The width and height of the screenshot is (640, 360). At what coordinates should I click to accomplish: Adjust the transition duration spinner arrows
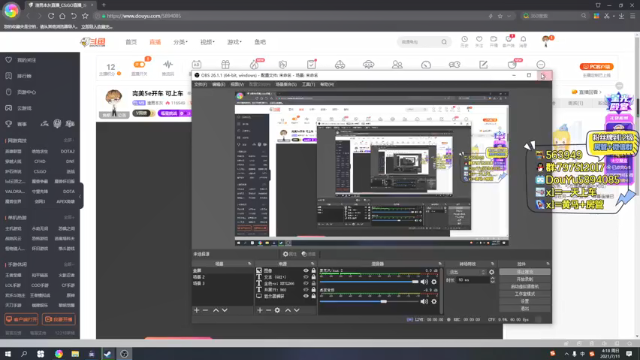click(492, 280)
